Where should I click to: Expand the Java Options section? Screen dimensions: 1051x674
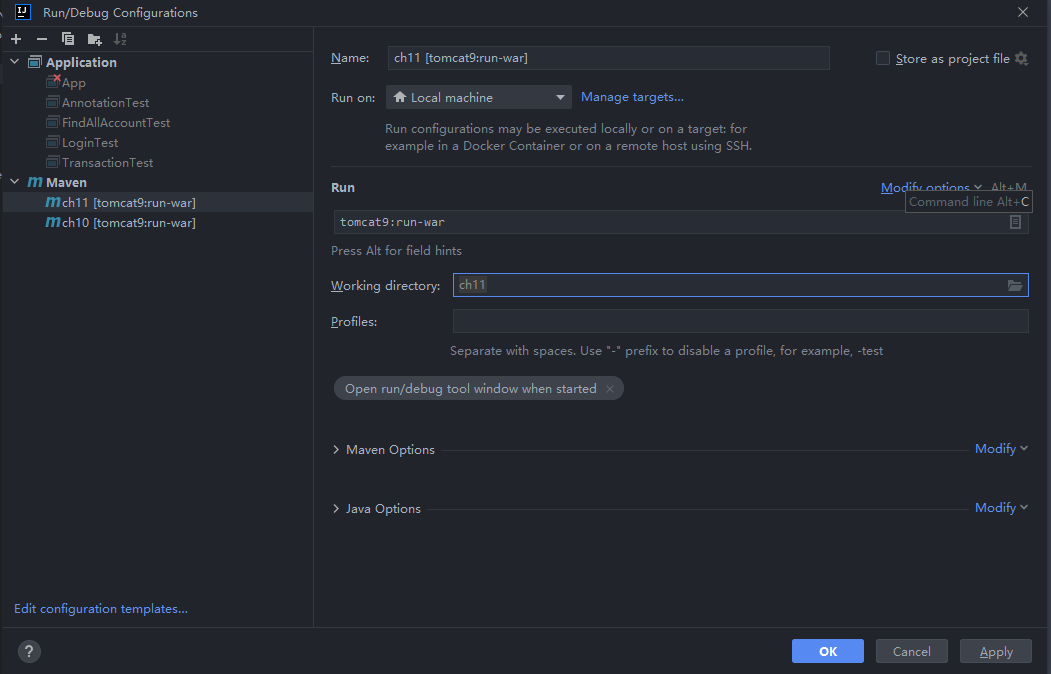pyautogui.click(x=336, y=509)
